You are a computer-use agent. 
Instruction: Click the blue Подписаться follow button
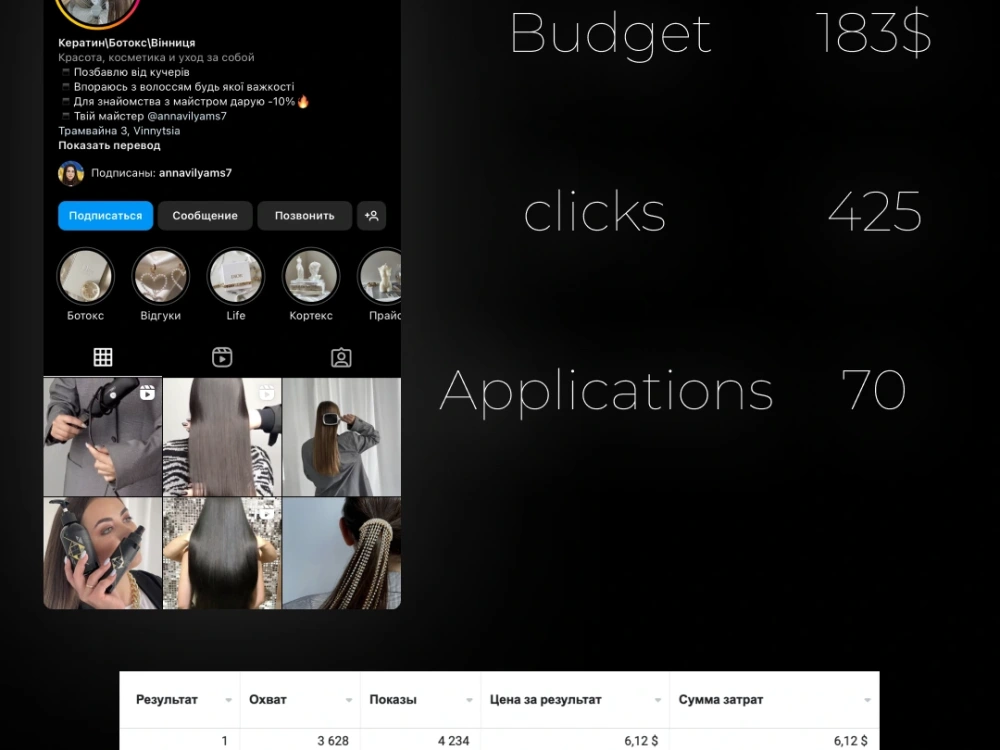105,216
